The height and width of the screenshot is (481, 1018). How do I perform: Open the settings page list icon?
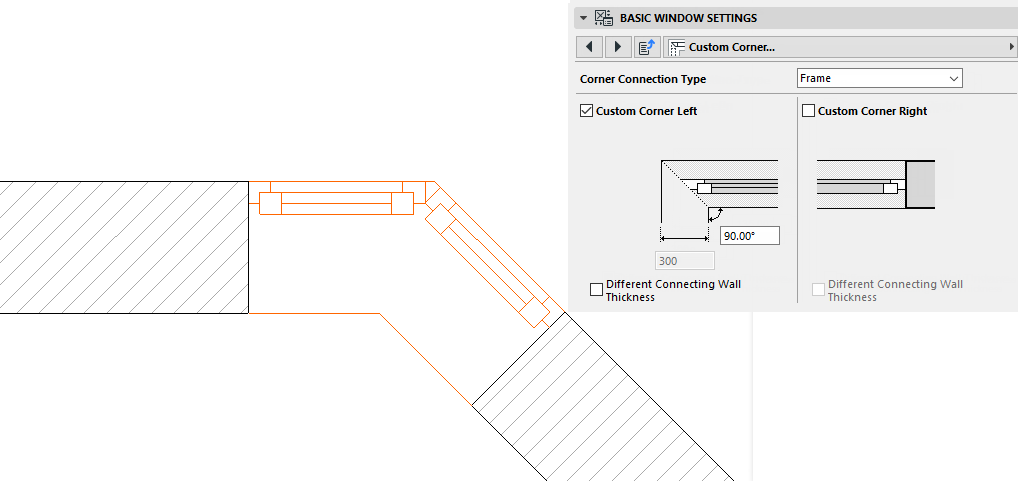(x=647, y=47)
